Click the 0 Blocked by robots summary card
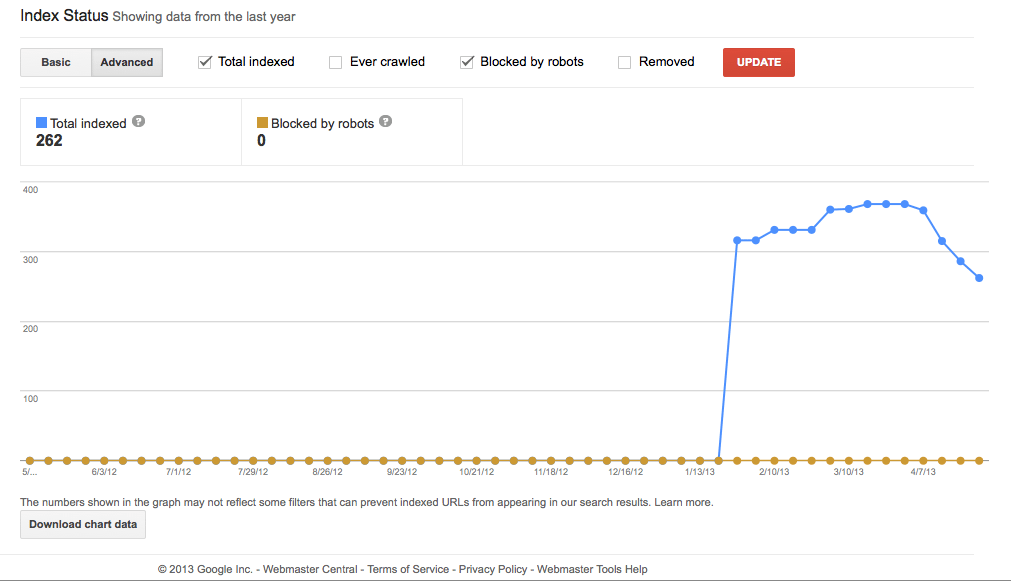 click(x=352, y=132)
